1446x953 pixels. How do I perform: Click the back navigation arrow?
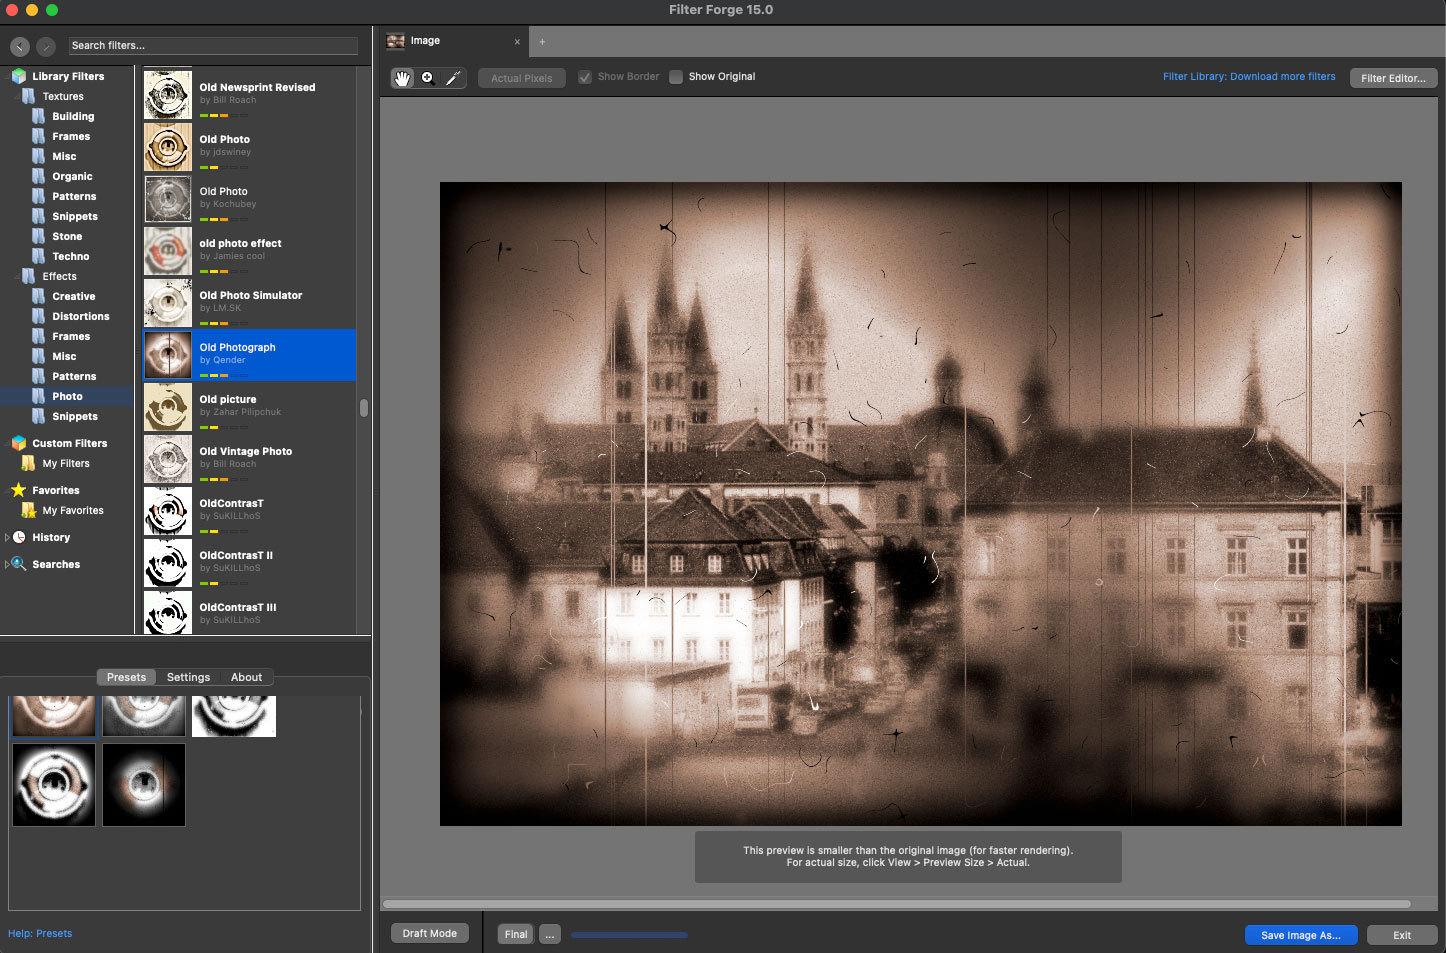[19, 46]
